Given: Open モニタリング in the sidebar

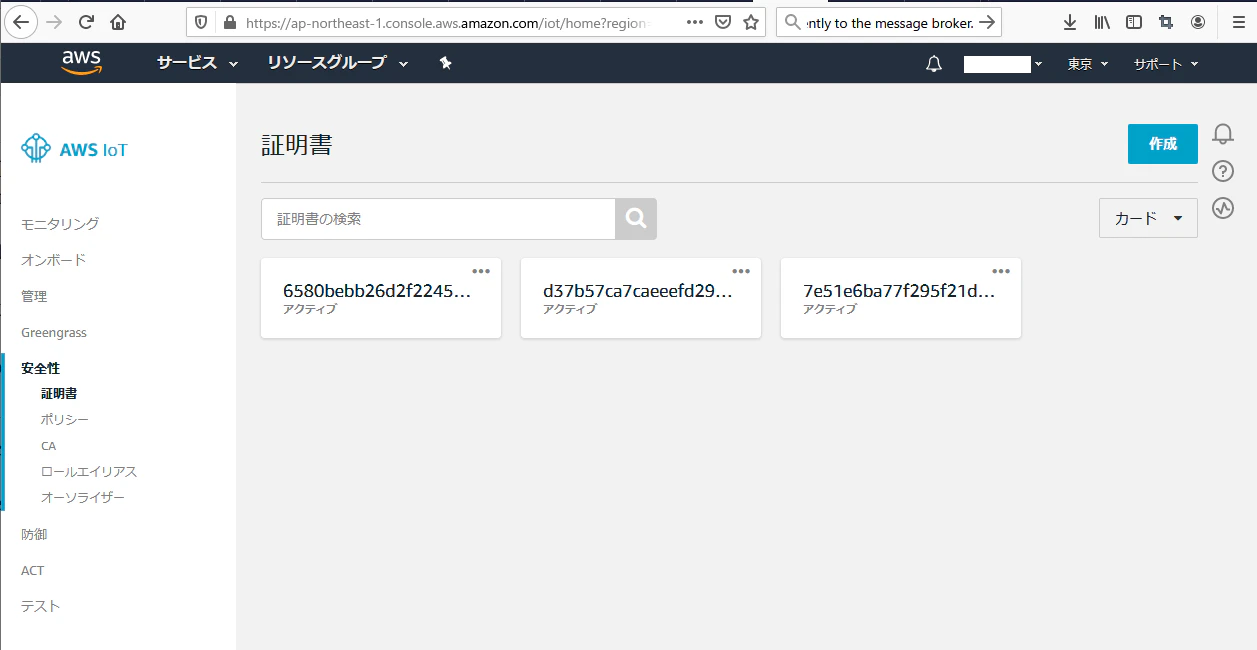Looking at the screenshot, I should tap(60, 223).
